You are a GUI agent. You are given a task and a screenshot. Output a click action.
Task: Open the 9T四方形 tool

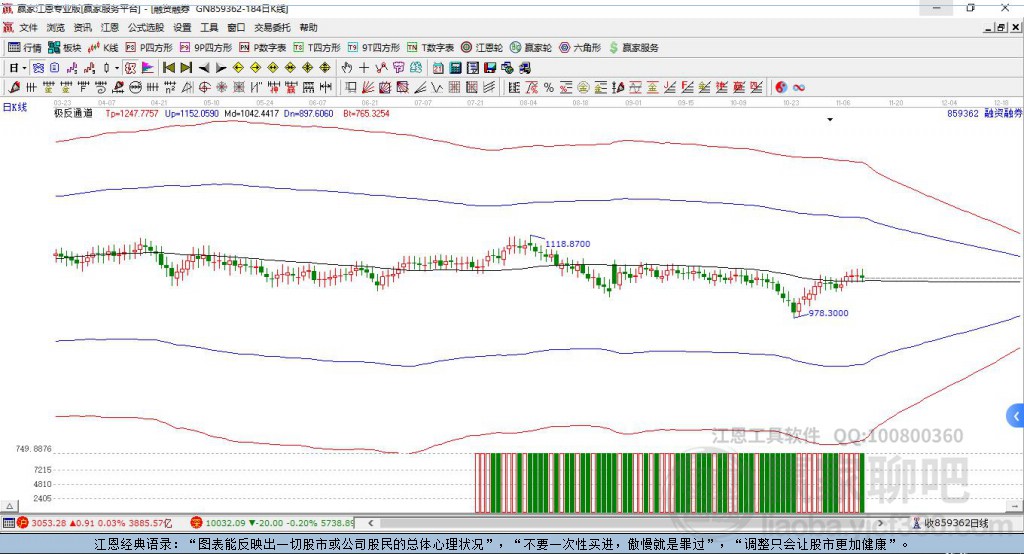pyautogui.click(x=374, y=48)
